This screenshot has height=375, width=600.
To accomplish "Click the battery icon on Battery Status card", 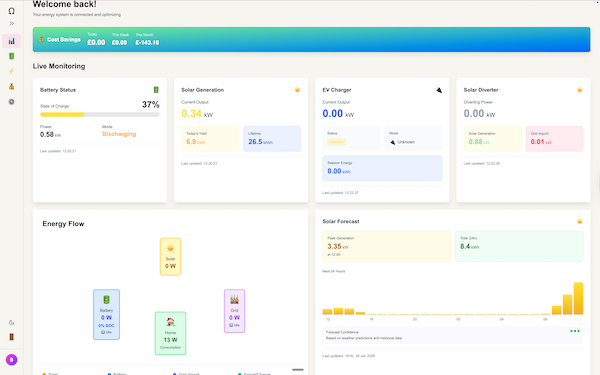I will click(156, 90).
